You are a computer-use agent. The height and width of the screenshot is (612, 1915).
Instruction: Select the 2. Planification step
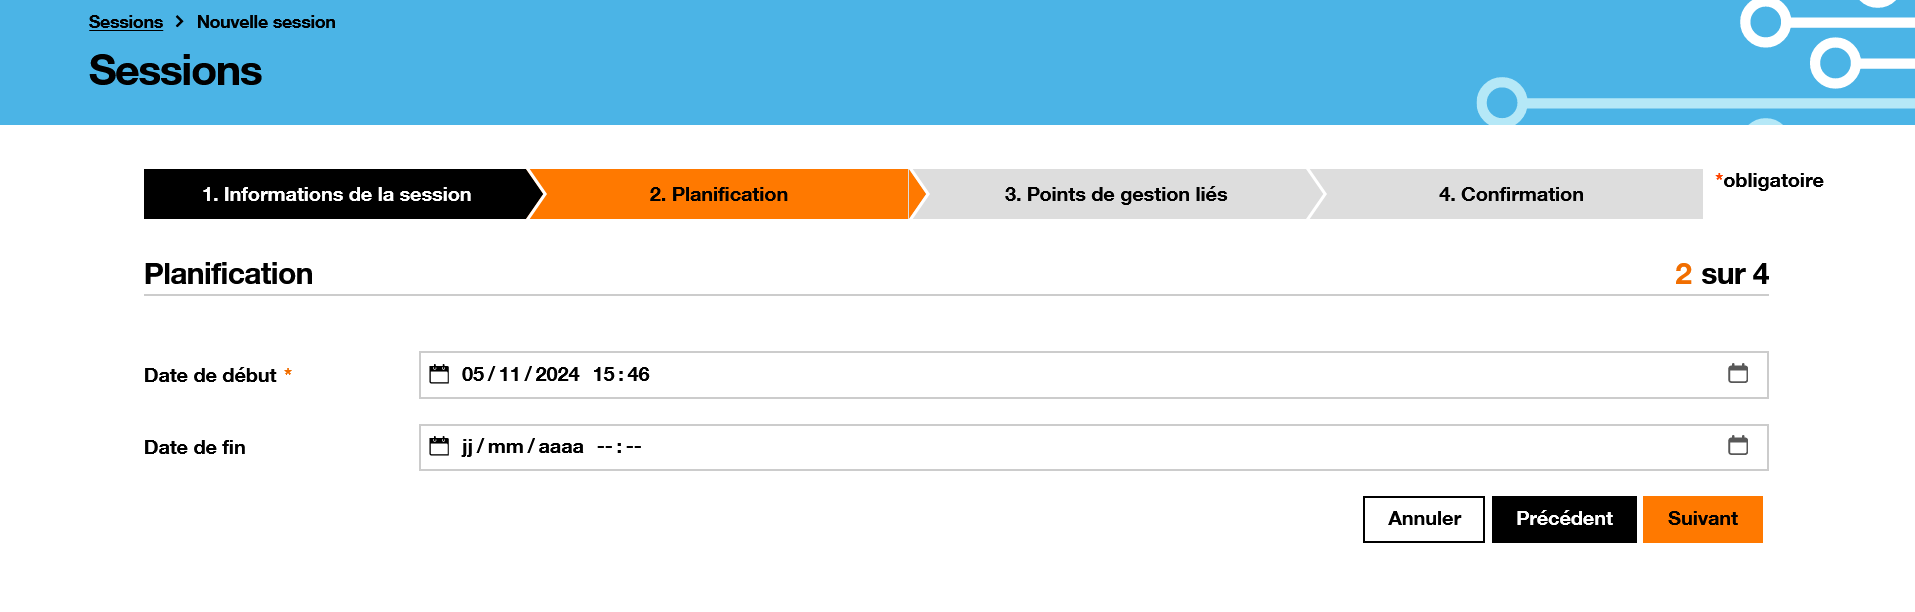coord(718,194)
